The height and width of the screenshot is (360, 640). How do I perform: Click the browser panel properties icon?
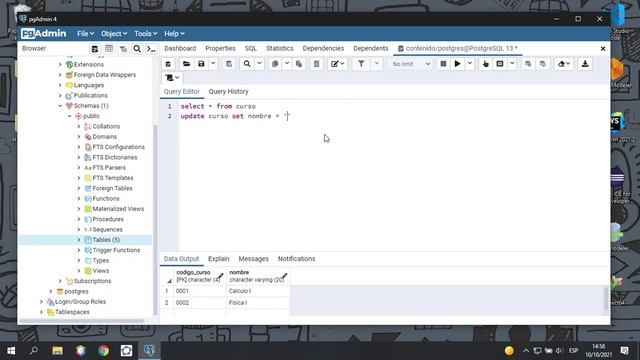pyautogui.click(x=95, y=49)
